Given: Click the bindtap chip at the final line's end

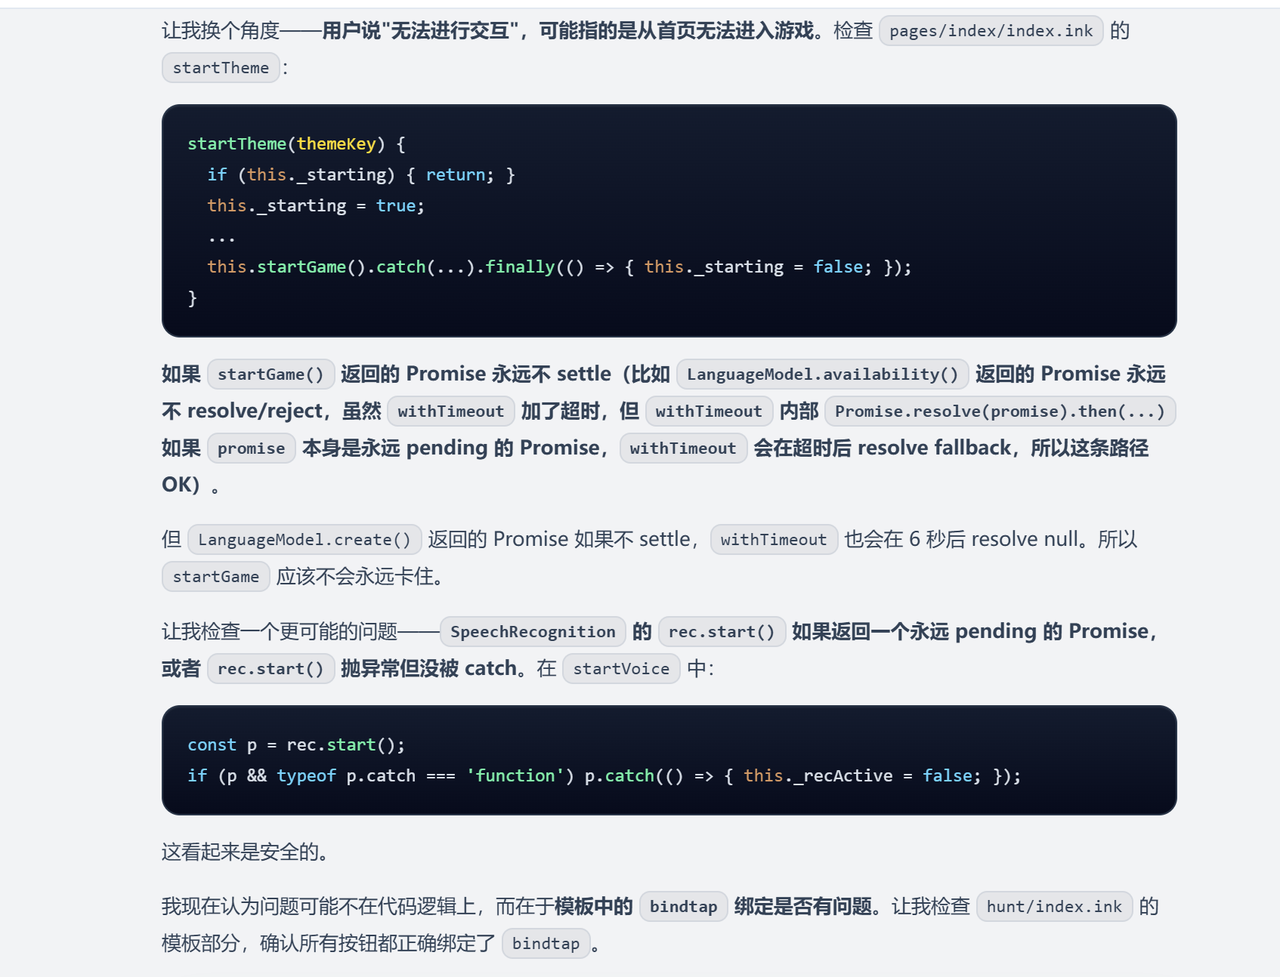Looking at the screenshot, I should click(x=546, y=944).
